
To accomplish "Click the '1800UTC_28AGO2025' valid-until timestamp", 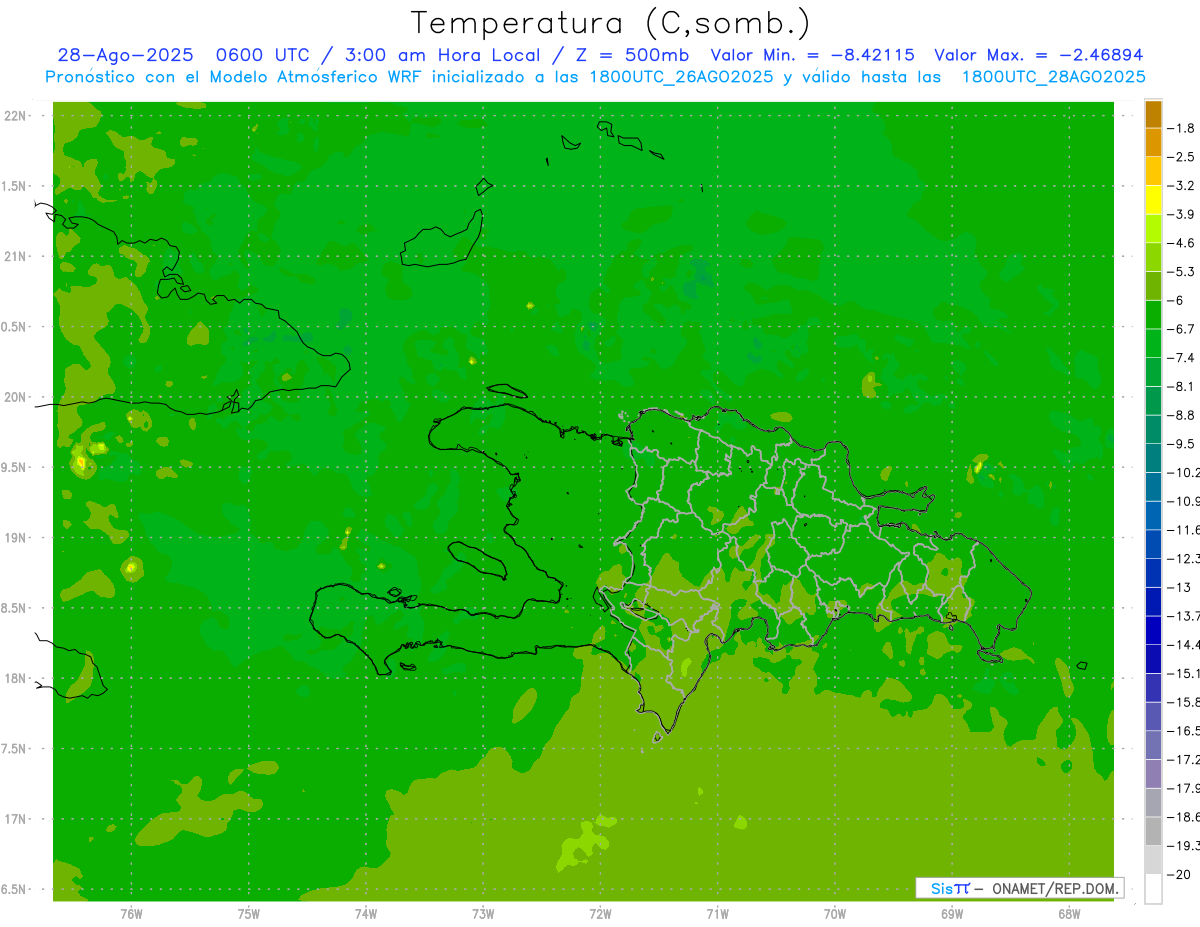I will (1053, 77).
